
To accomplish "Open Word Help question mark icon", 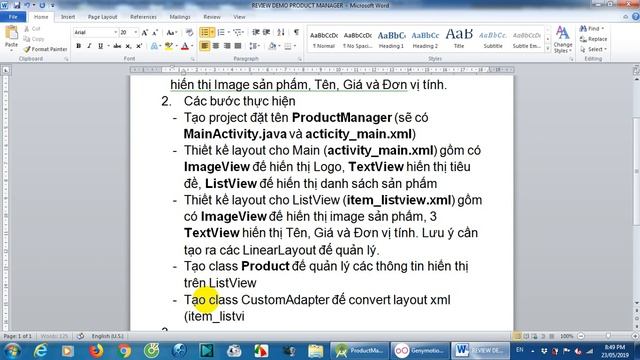I will 636,17.
